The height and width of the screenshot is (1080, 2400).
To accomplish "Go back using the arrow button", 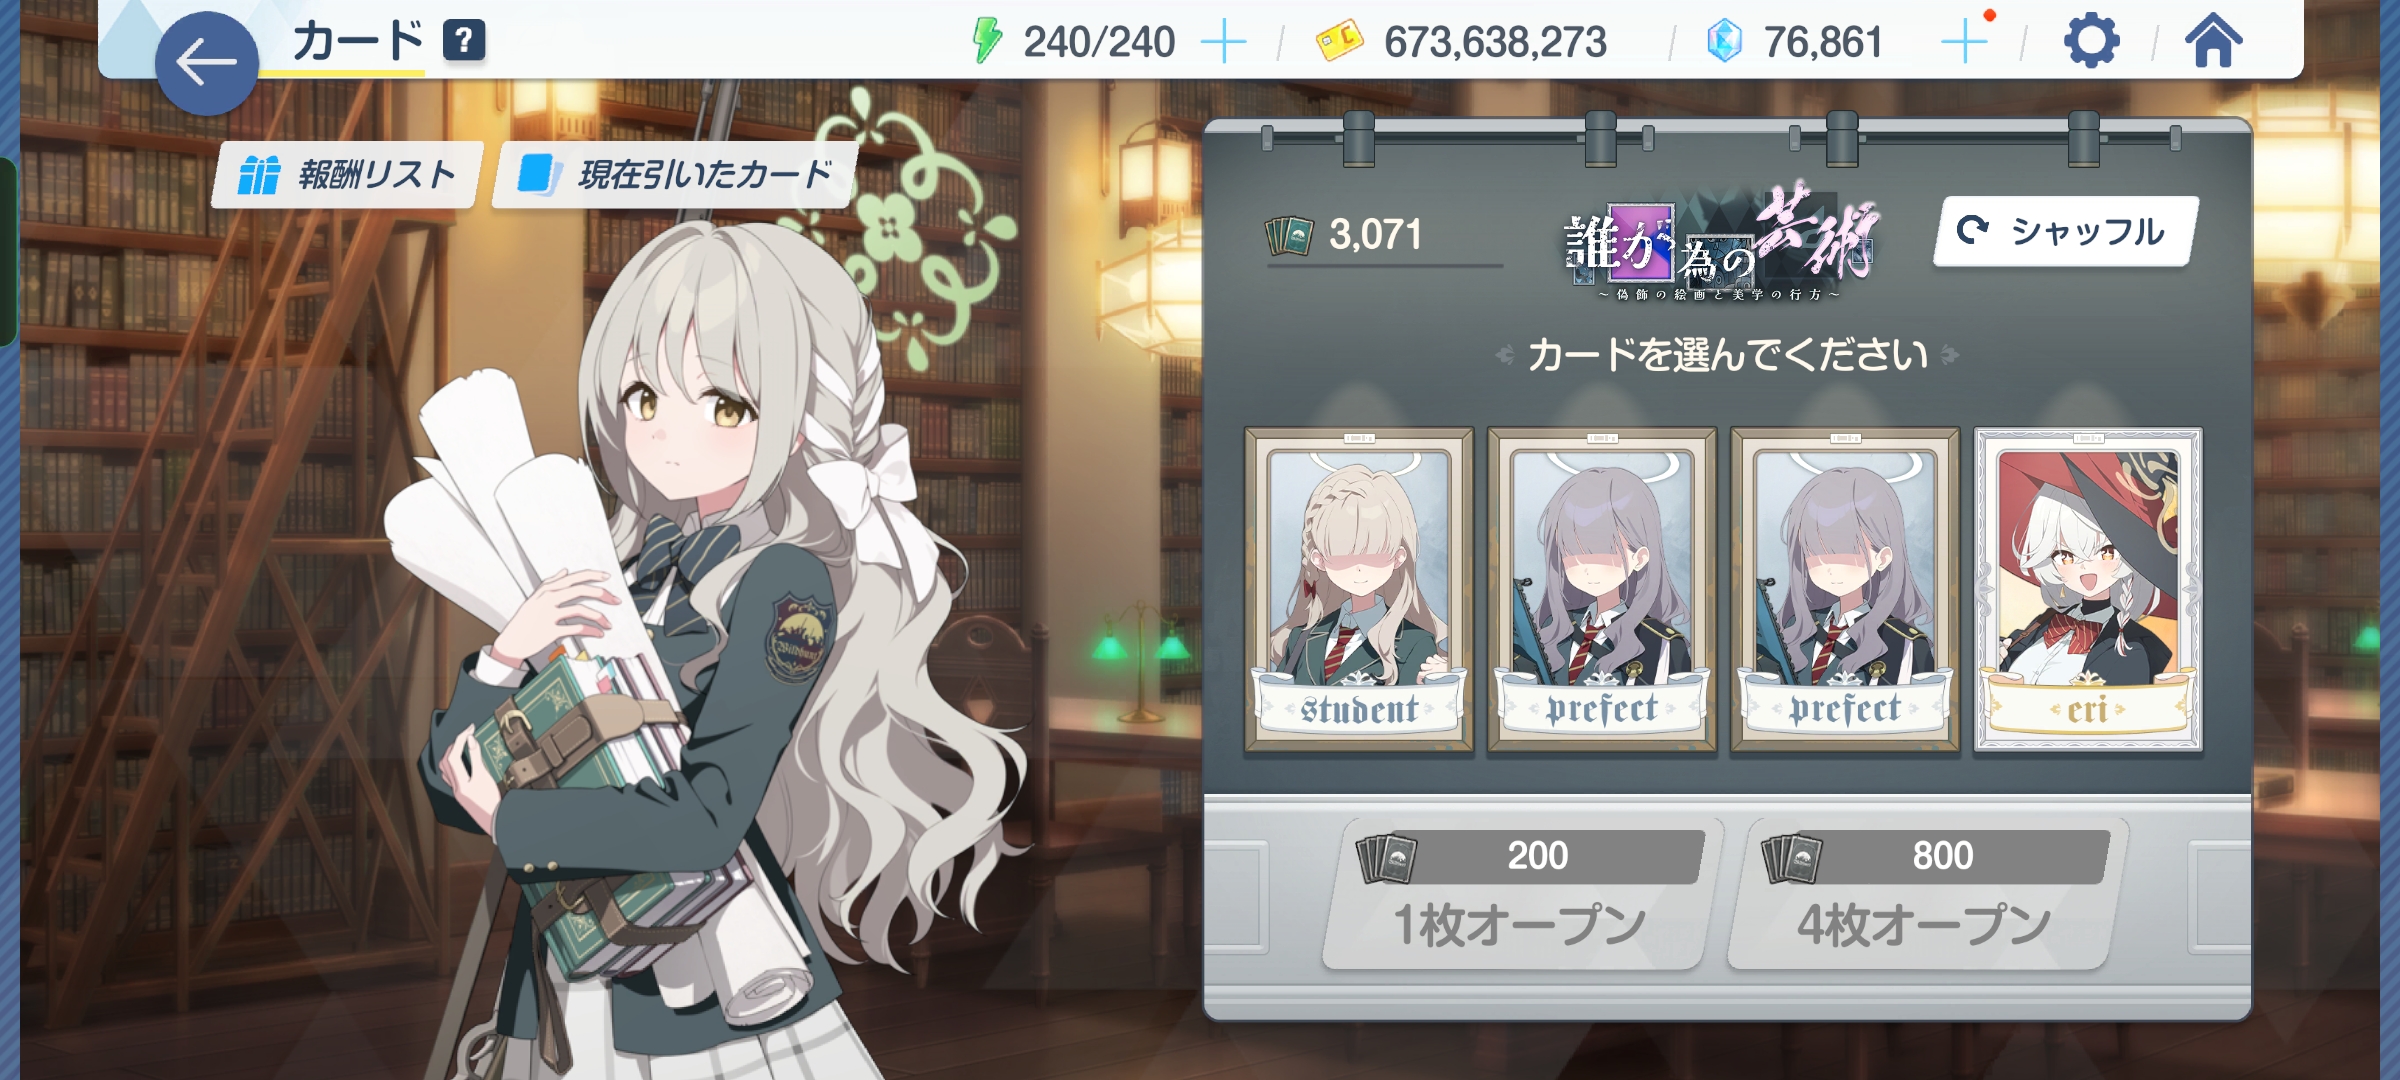I will pos(207,63).
